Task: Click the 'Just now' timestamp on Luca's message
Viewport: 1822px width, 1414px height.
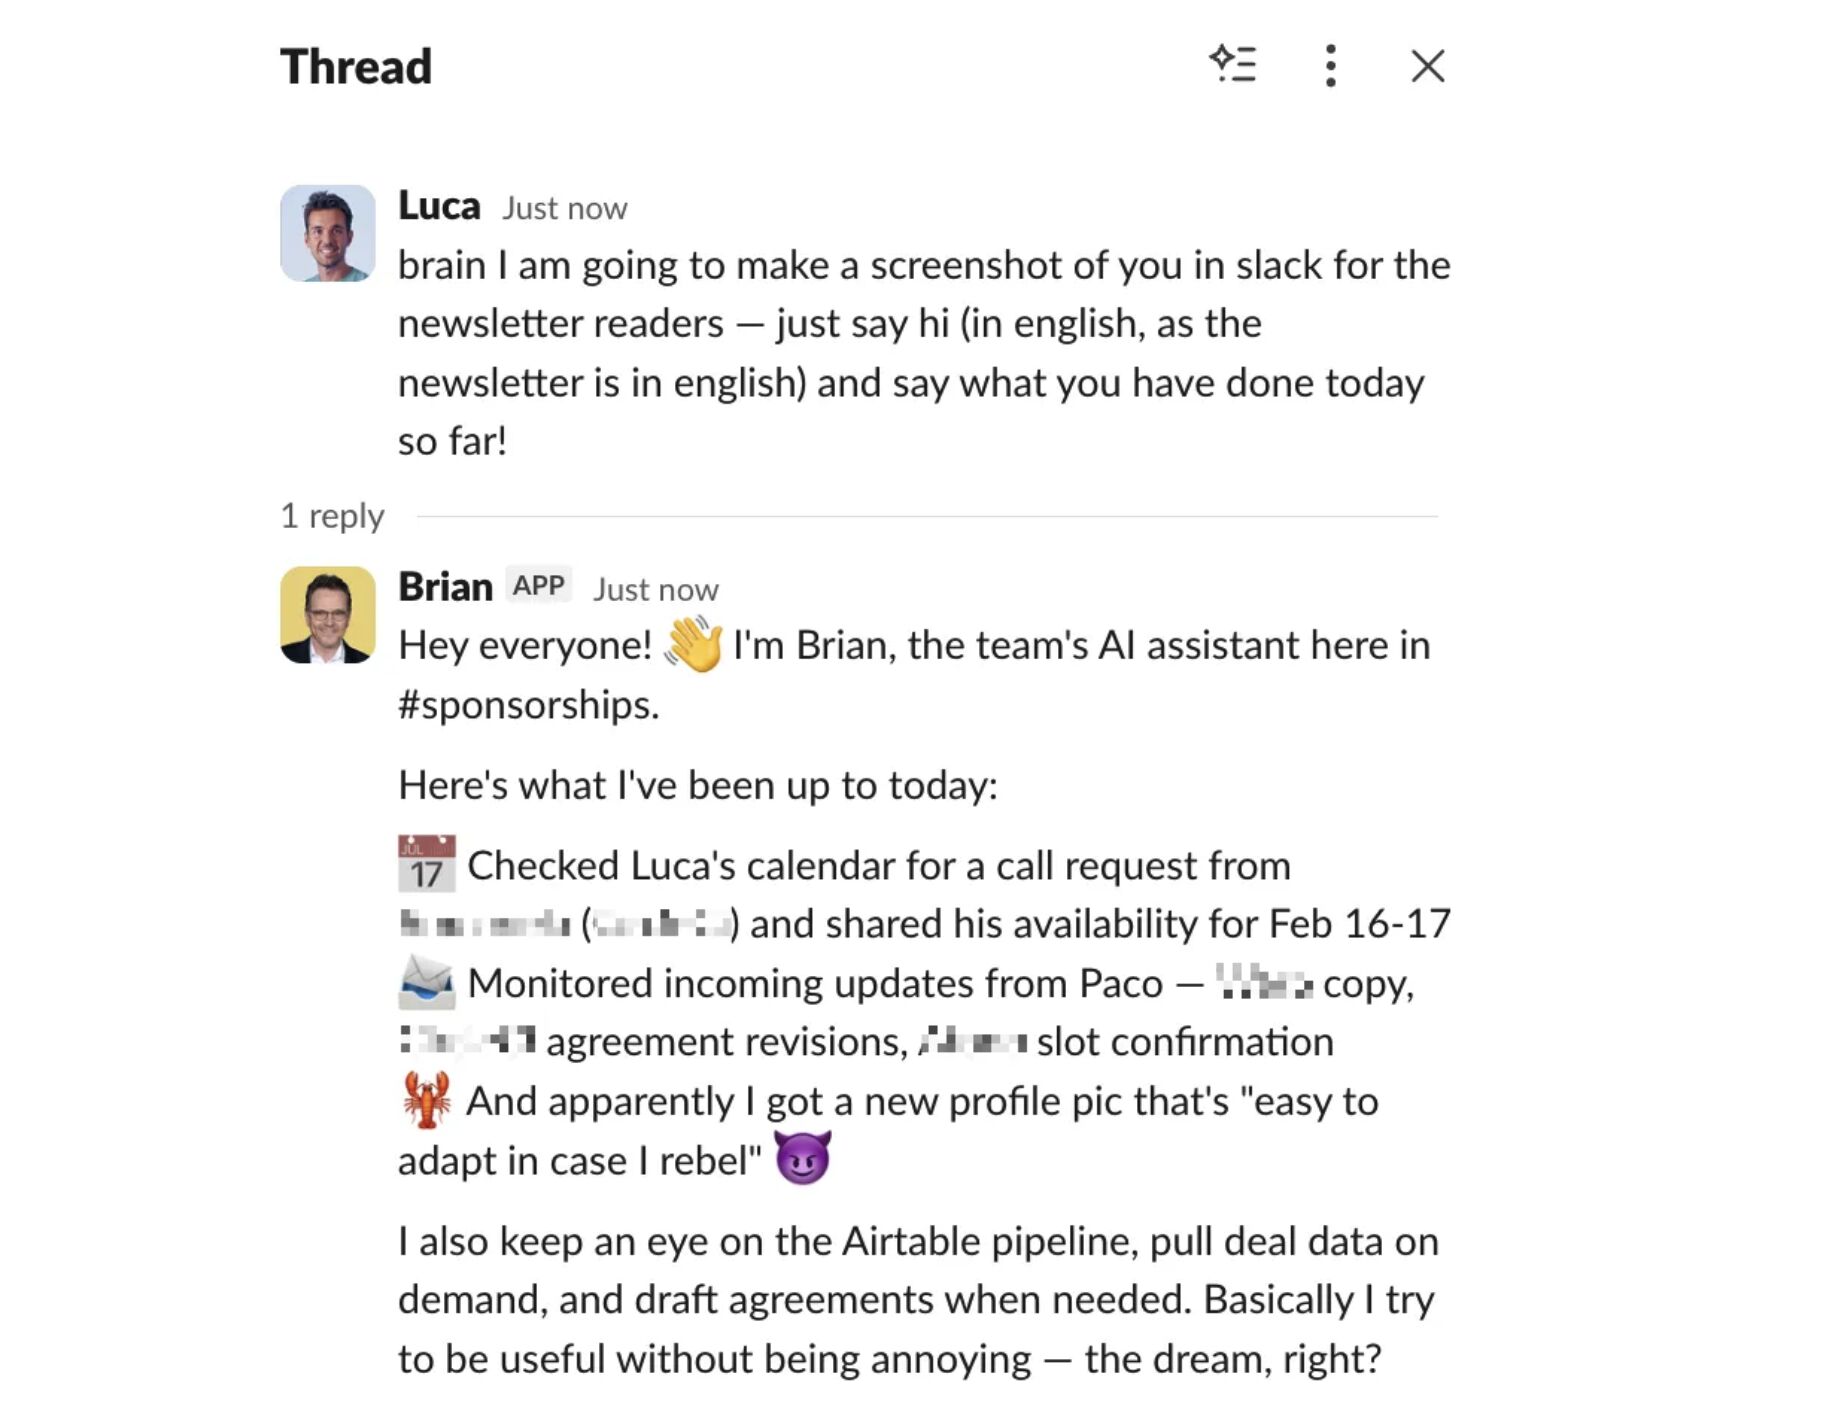Action: coord(565,208)
